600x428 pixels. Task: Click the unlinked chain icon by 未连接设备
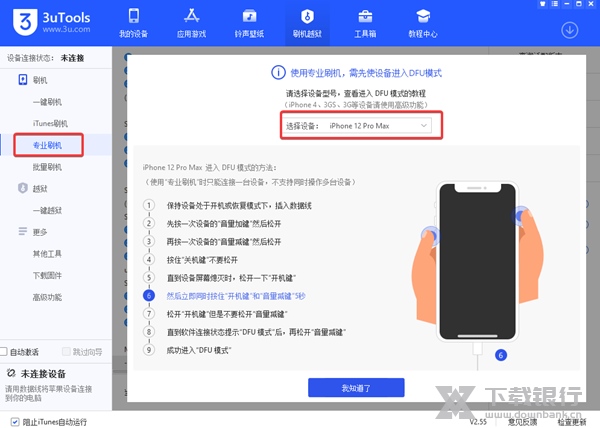11,373
